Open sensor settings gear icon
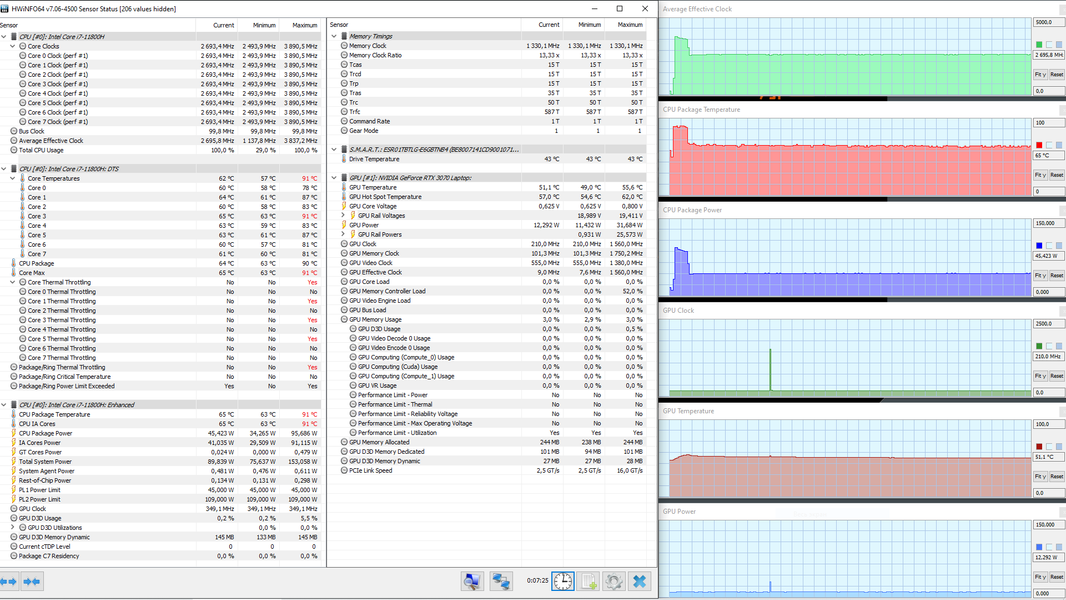 click(x=614, y=582)
